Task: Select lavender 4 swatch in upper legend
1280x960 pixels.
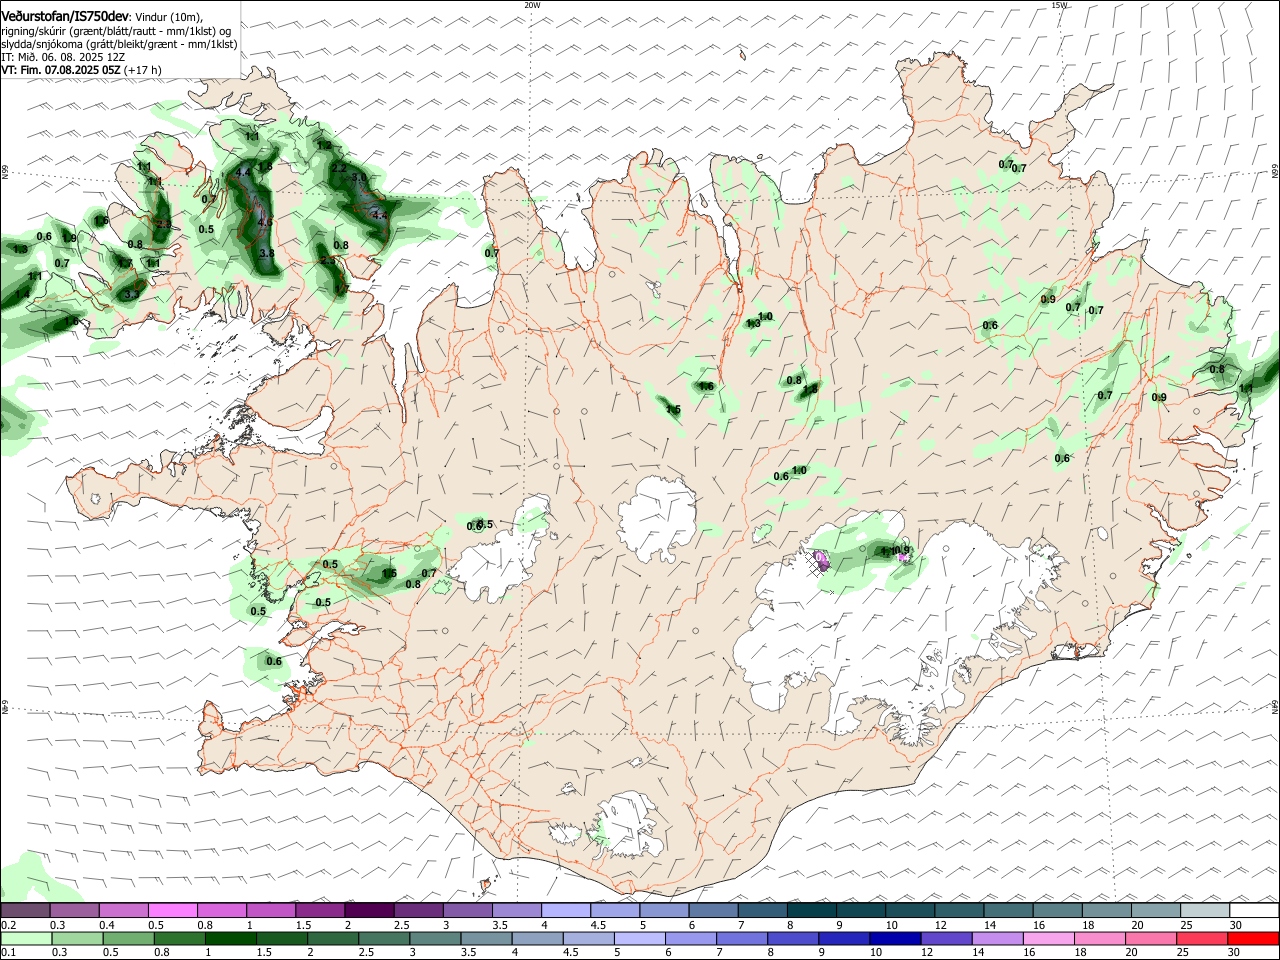Action: pos(566,910)
